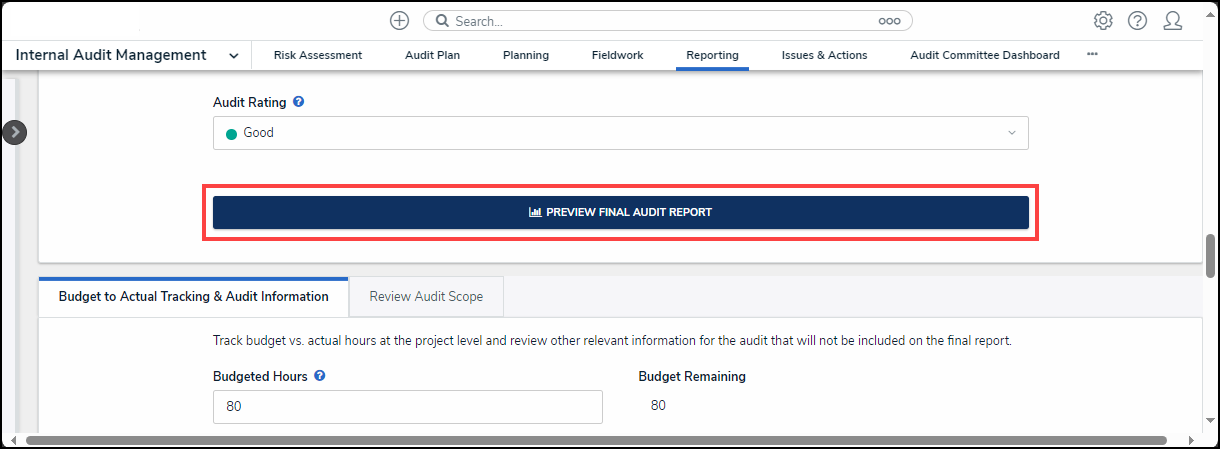Open the settings gear icon
Viewport: 1220px width, 449px height.
pyautogui.click(x=1103, y=21)
